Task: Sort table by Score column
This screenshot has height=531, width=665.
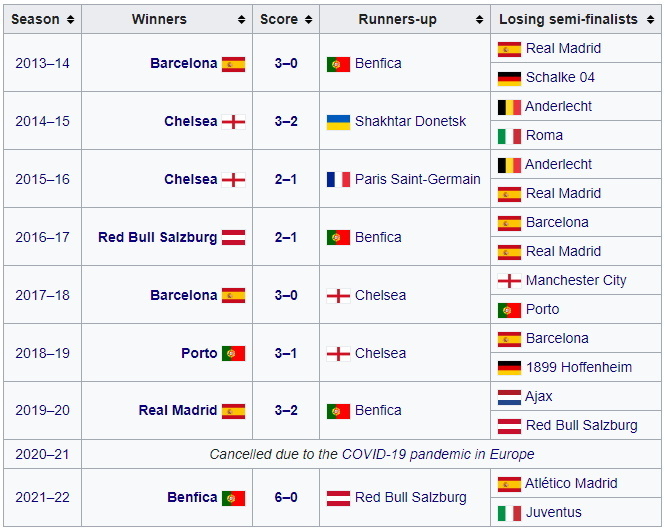Action: (309, 20)
